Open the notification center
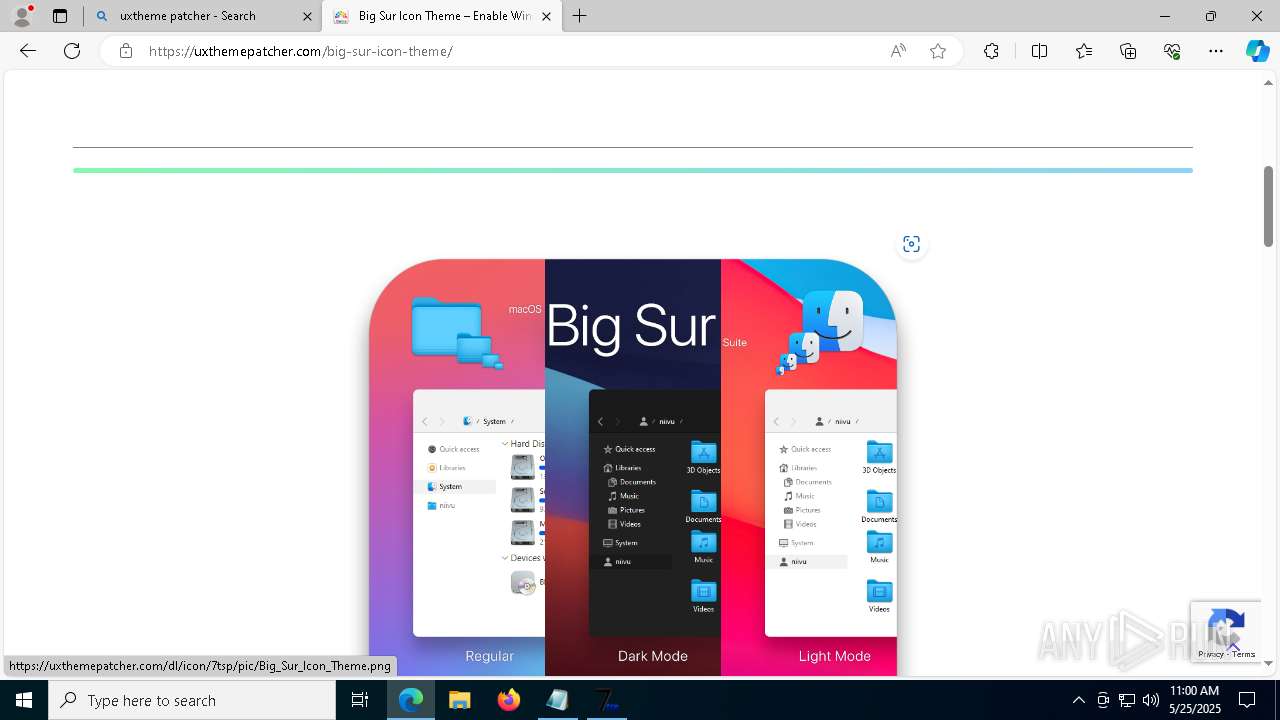 coord(1247,700)
